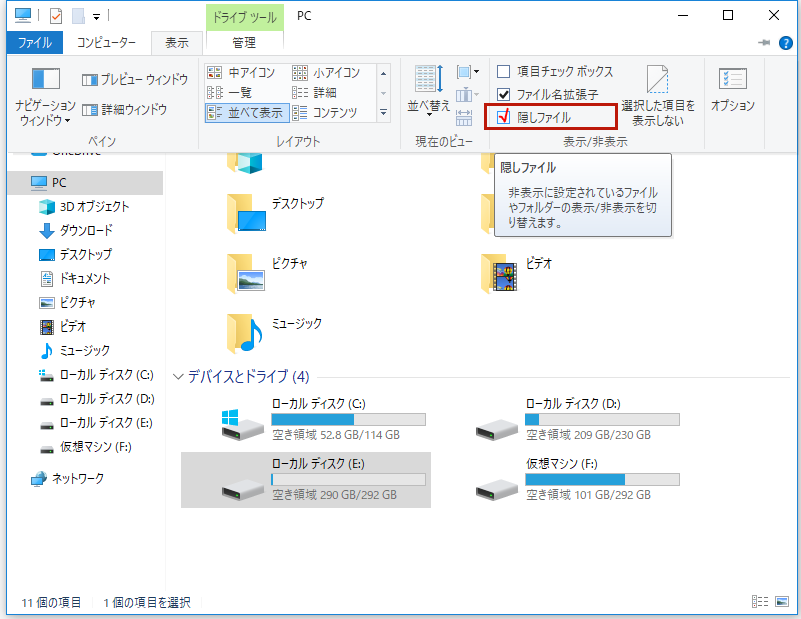801x619 pixels.
Task: Click the properties checkmark icon in title bar
Action: click(56, 16)
